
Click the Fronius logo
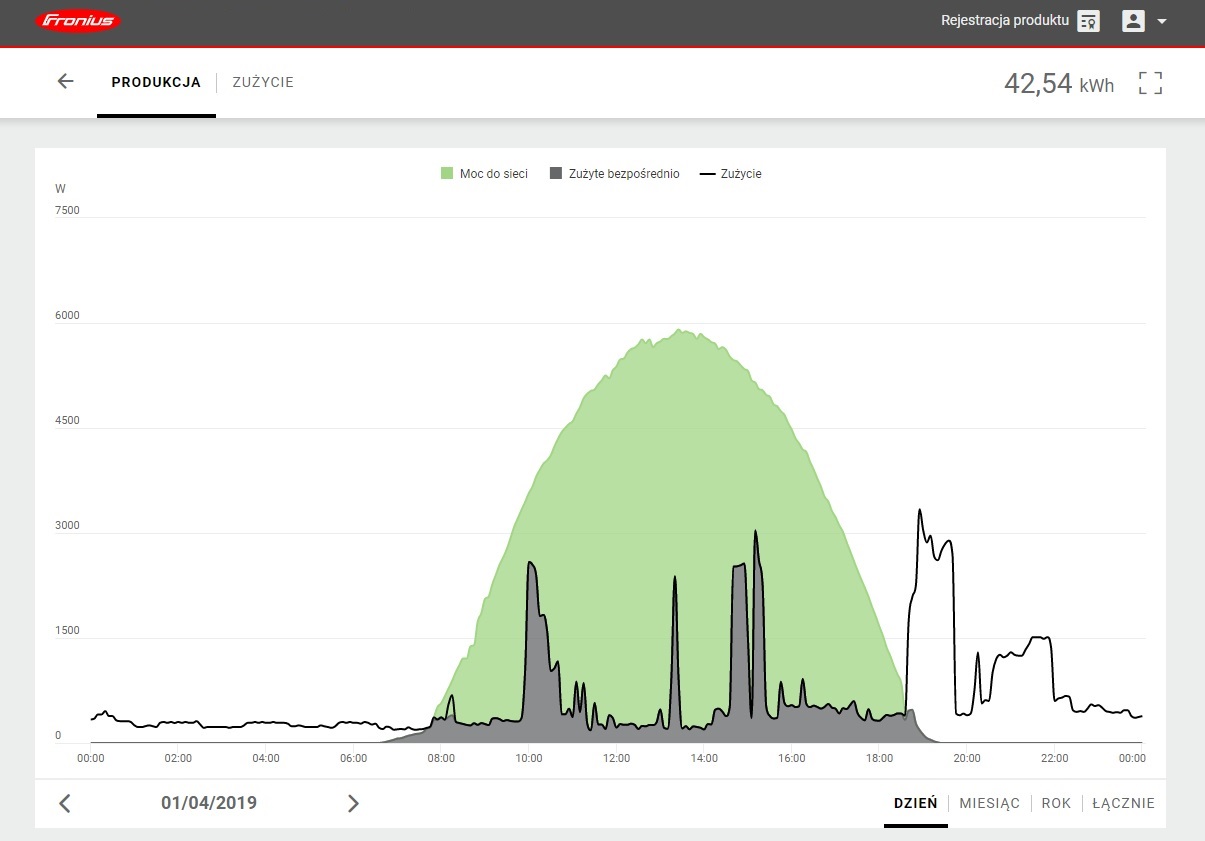pos(78,21)
